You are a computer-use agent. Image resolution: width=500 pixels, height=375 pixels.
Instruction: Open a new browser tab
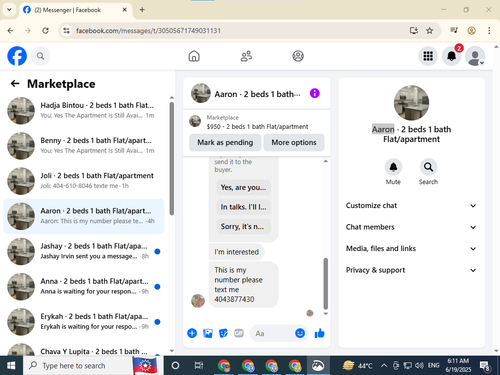click(142, 10)
